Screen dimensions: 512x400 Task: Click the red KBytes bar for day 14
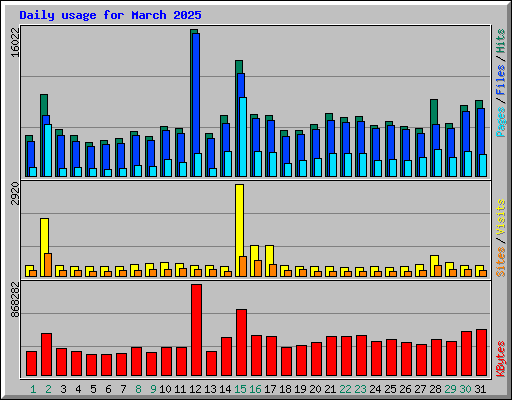coord(226,357)
